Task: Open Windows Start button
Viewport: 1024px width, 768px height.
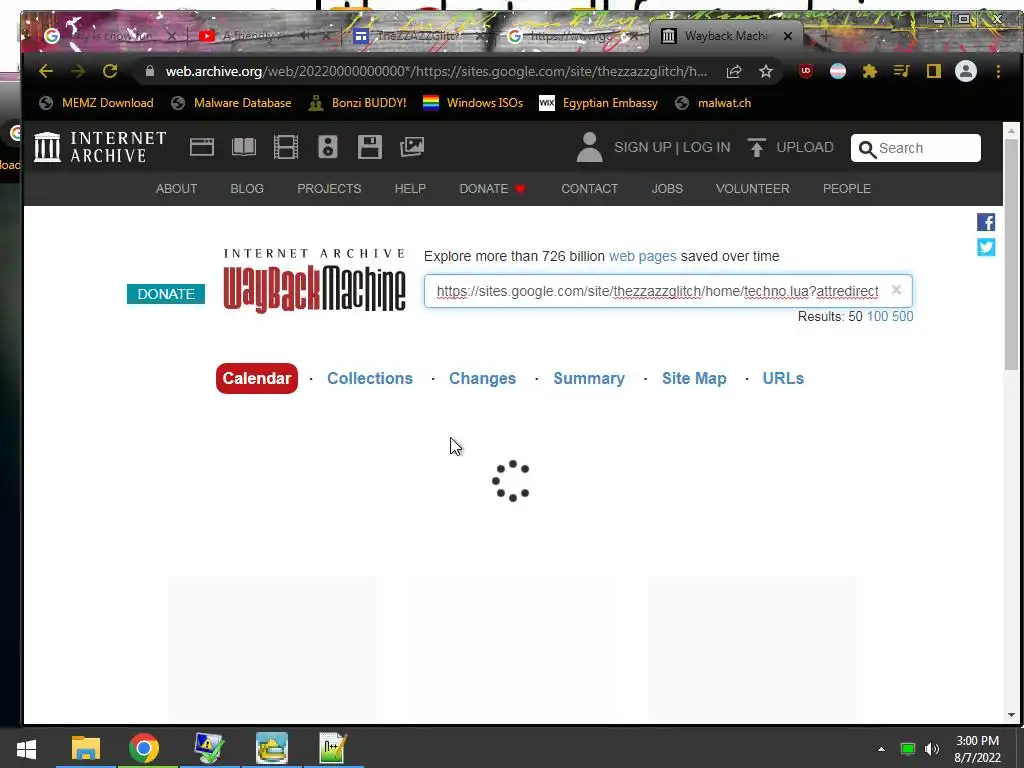Action: [26, 748]
